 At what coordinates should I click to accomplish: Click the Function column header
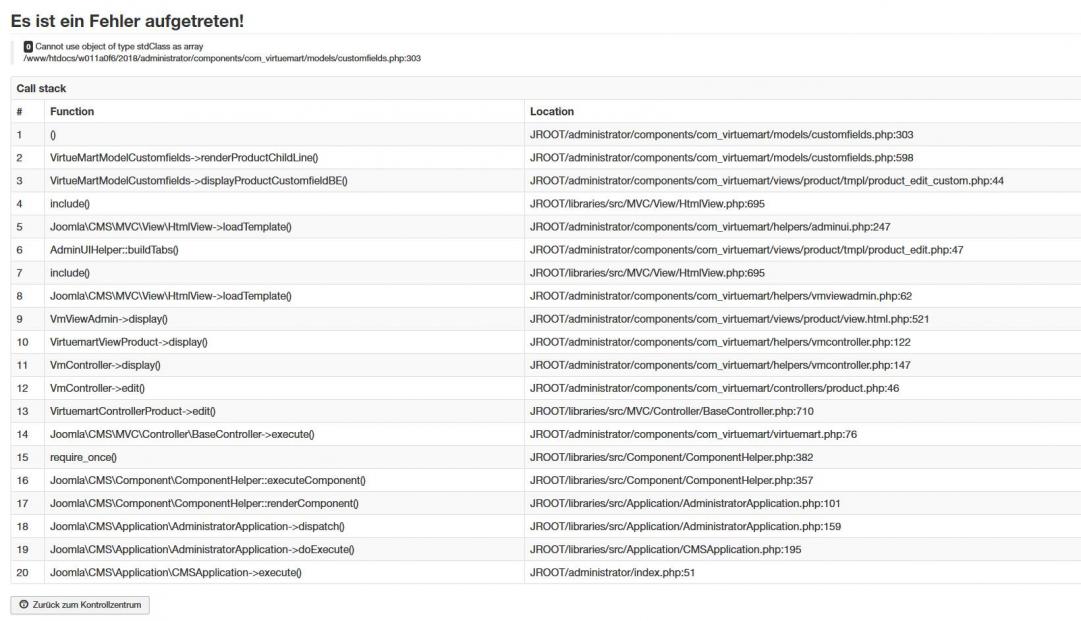pyautogui.click(x=72, y=111)
